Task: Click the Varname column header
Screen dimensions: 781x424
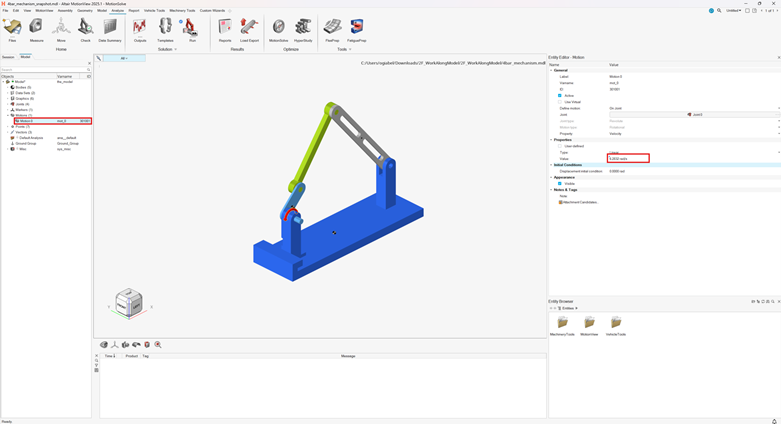Action: pos(64,77)
